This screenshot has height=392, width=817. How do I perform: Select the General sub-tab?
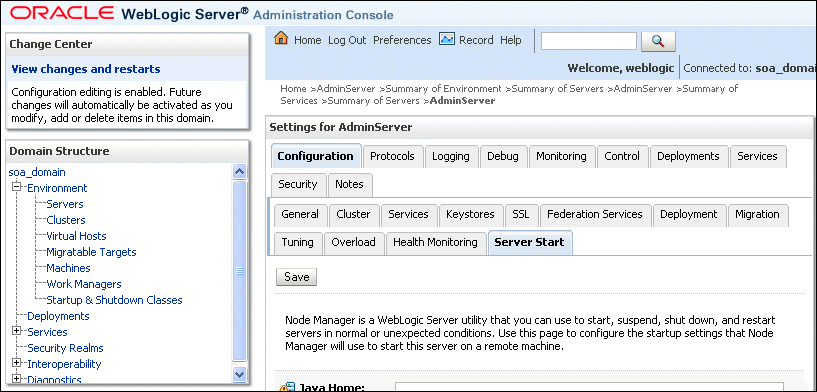click(300, 214)
